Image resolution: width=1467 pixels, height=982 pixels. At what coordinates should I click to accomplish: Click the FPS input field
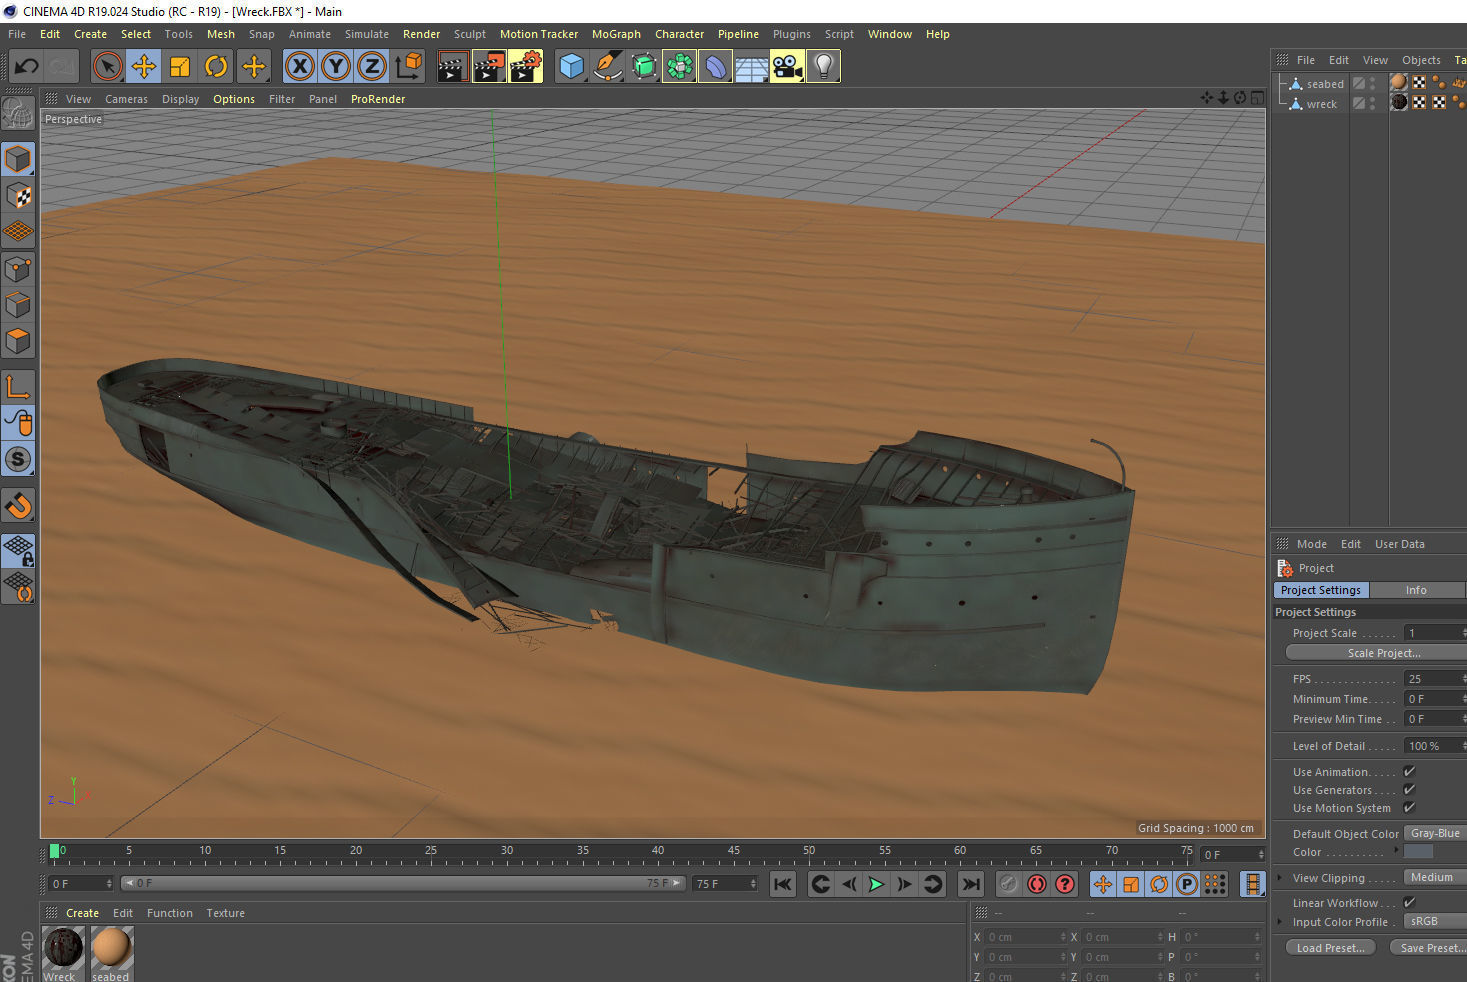tap(1433, 678)
